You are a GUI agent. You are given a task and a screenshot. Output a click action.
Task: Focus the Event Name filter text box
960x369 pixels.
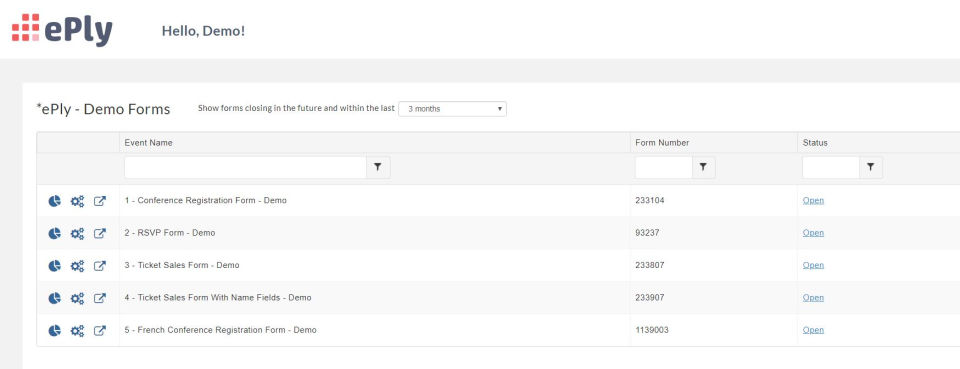pyautogui.click(x=246, y=167)
